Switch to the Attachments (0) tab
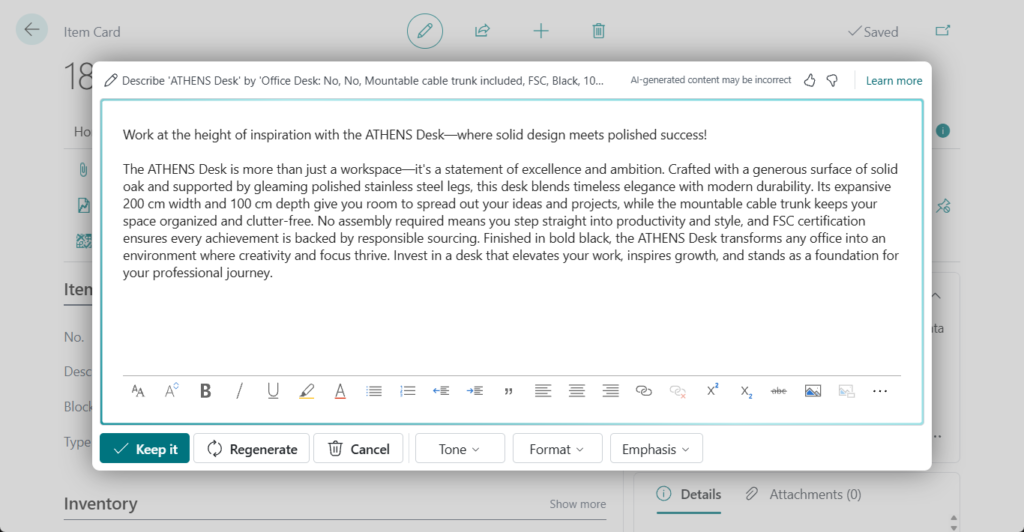1024x532 pixels. pyautogui.click(x=804, y=494)
